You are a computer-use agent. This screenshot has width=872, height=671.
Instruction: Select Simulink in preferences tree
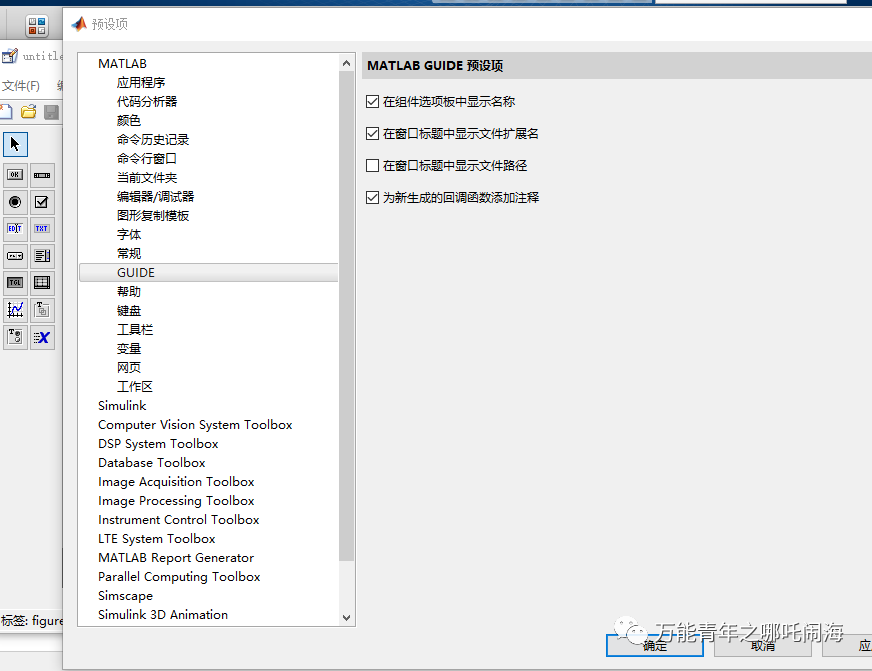click(122, 406)
